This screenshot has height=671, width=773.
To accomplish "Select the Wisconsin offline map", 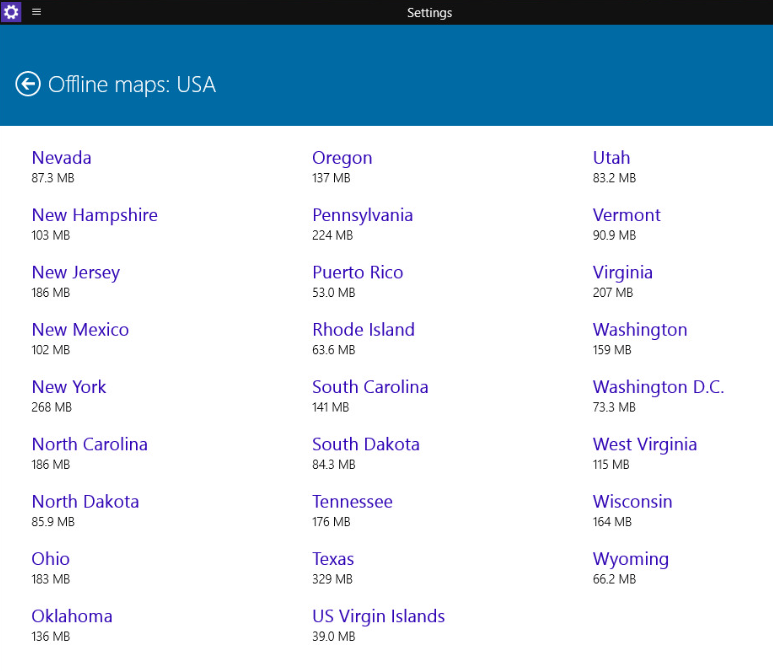I will coord(632,501).
